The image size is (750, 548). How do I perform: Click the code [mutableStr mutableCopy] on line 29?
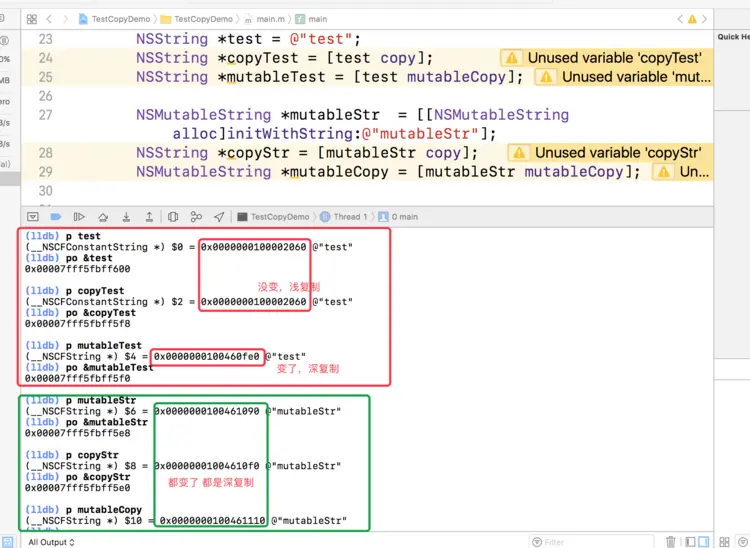point(524,172)
